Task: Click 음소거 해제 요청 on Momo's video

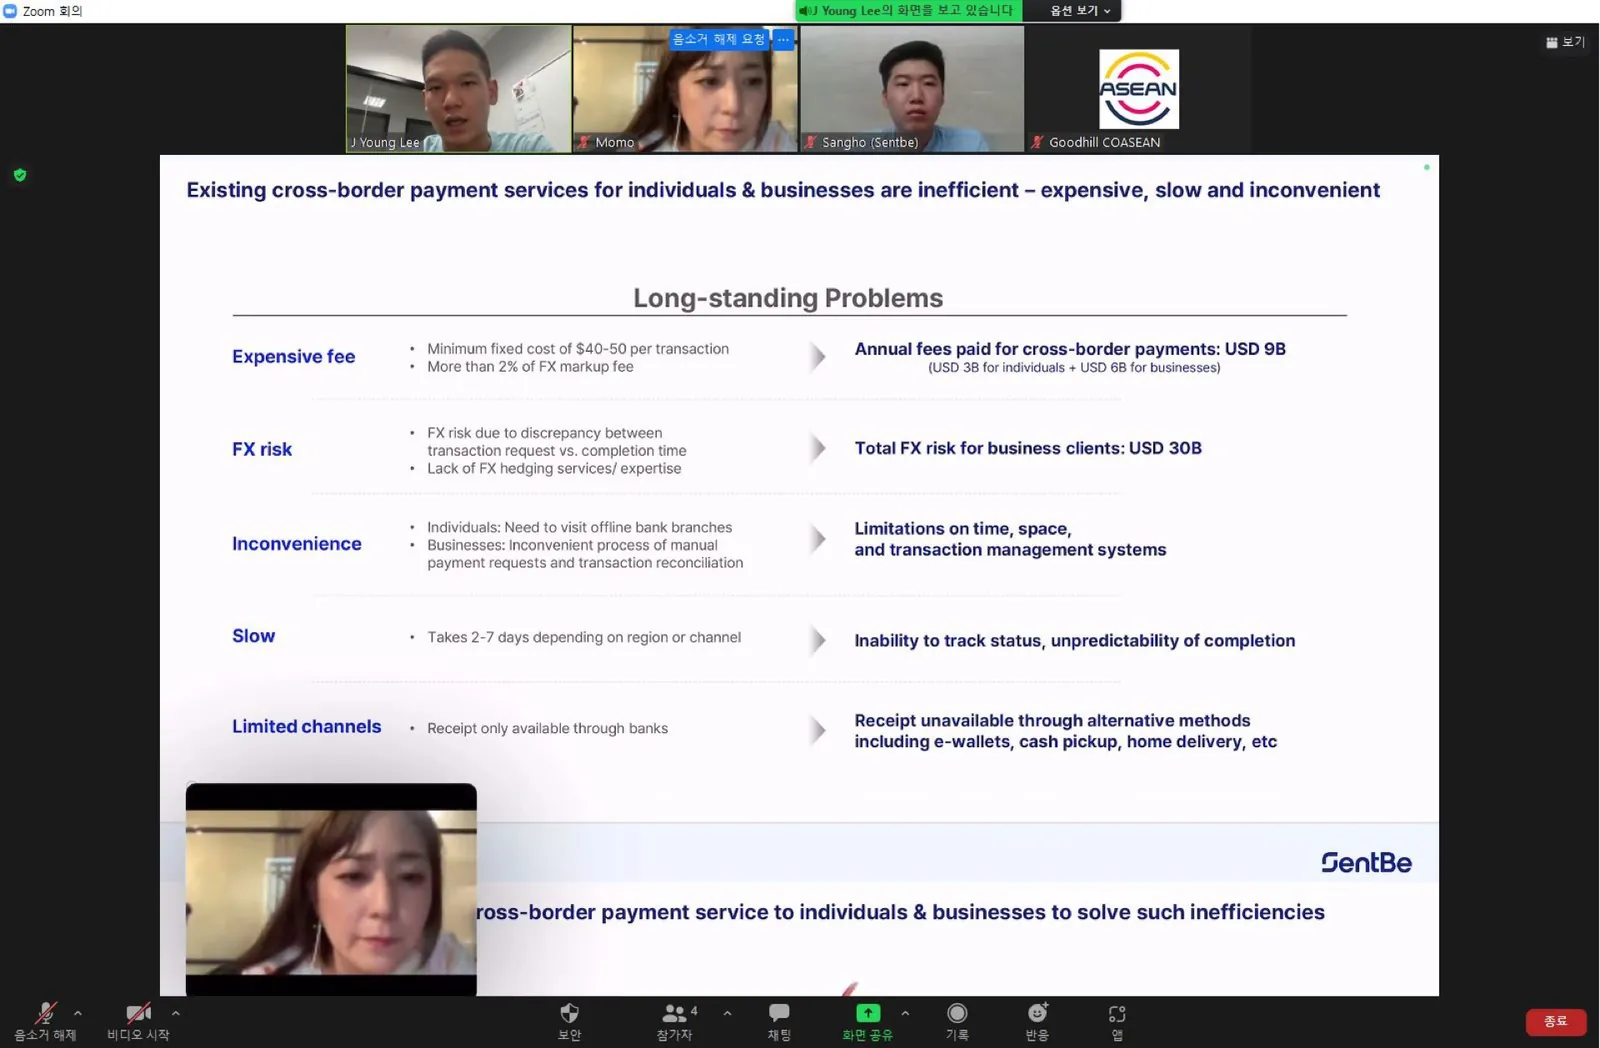Action: (718, 39)
